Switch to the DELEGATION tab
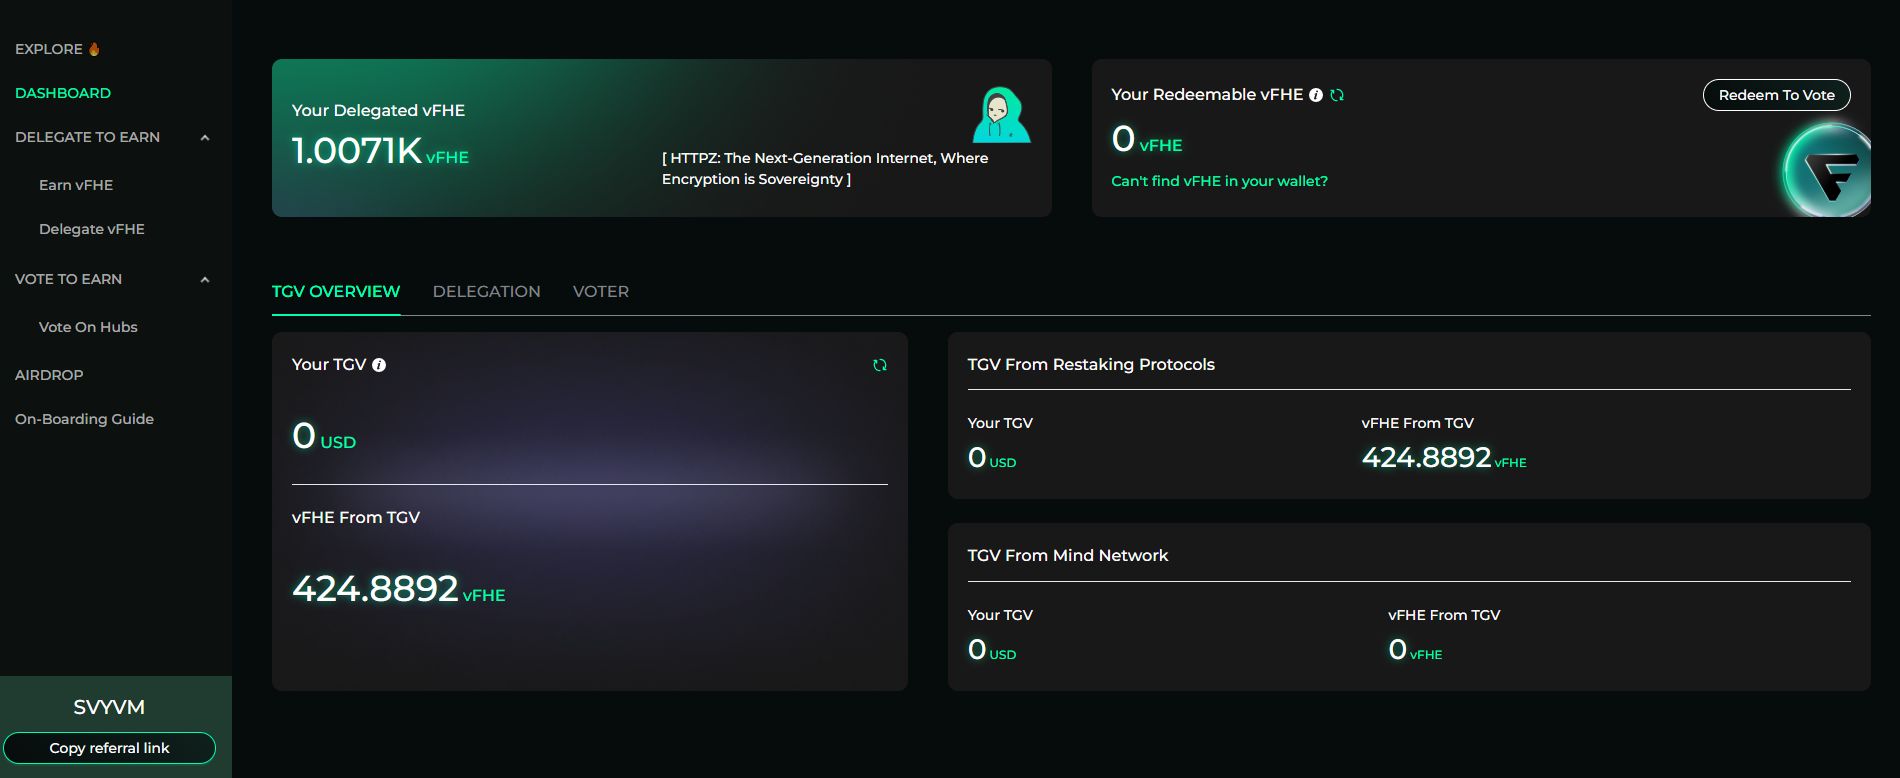 click(x=486, y=292)
